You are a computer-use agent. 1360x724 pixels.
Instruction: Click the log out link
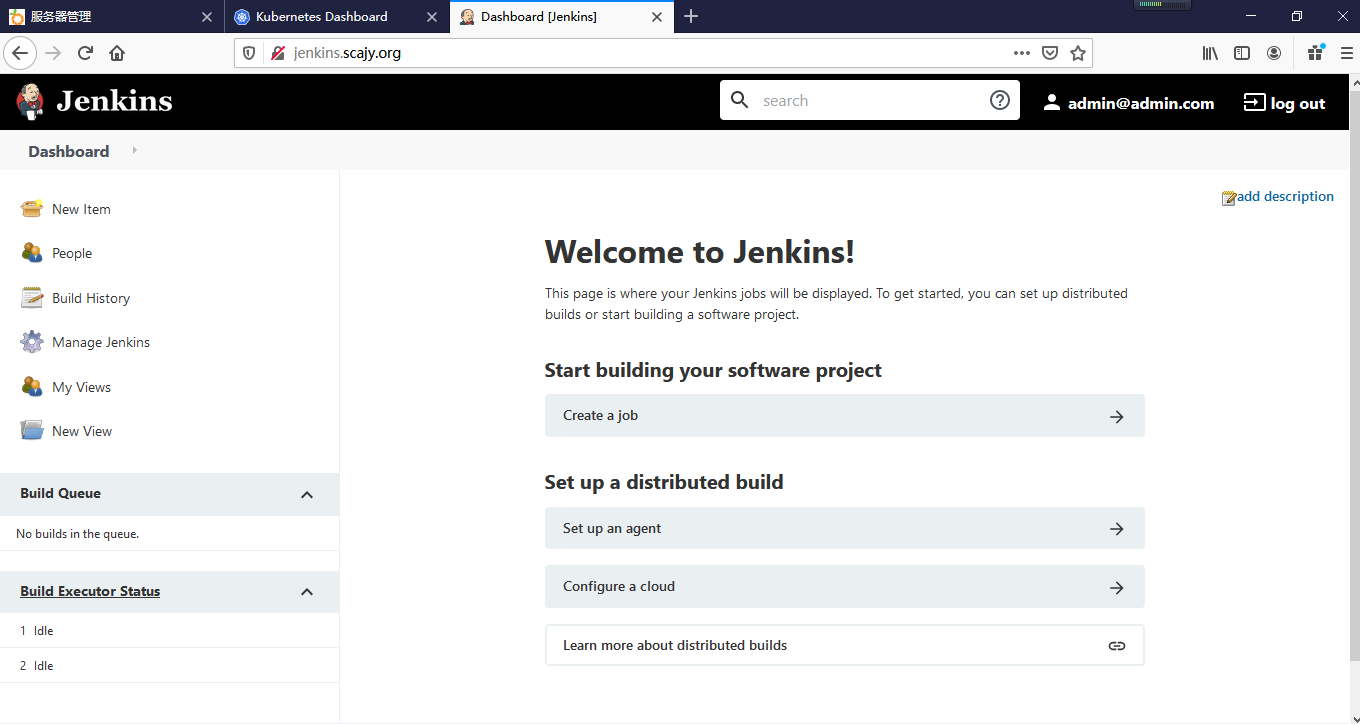(1298, 103)
